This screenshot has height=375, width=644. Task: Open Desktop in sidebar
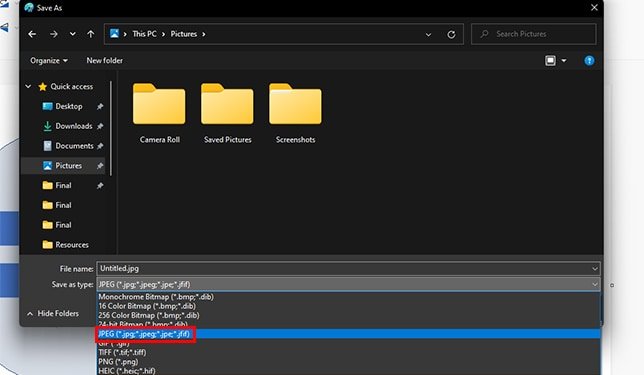(x=69, y=106)
